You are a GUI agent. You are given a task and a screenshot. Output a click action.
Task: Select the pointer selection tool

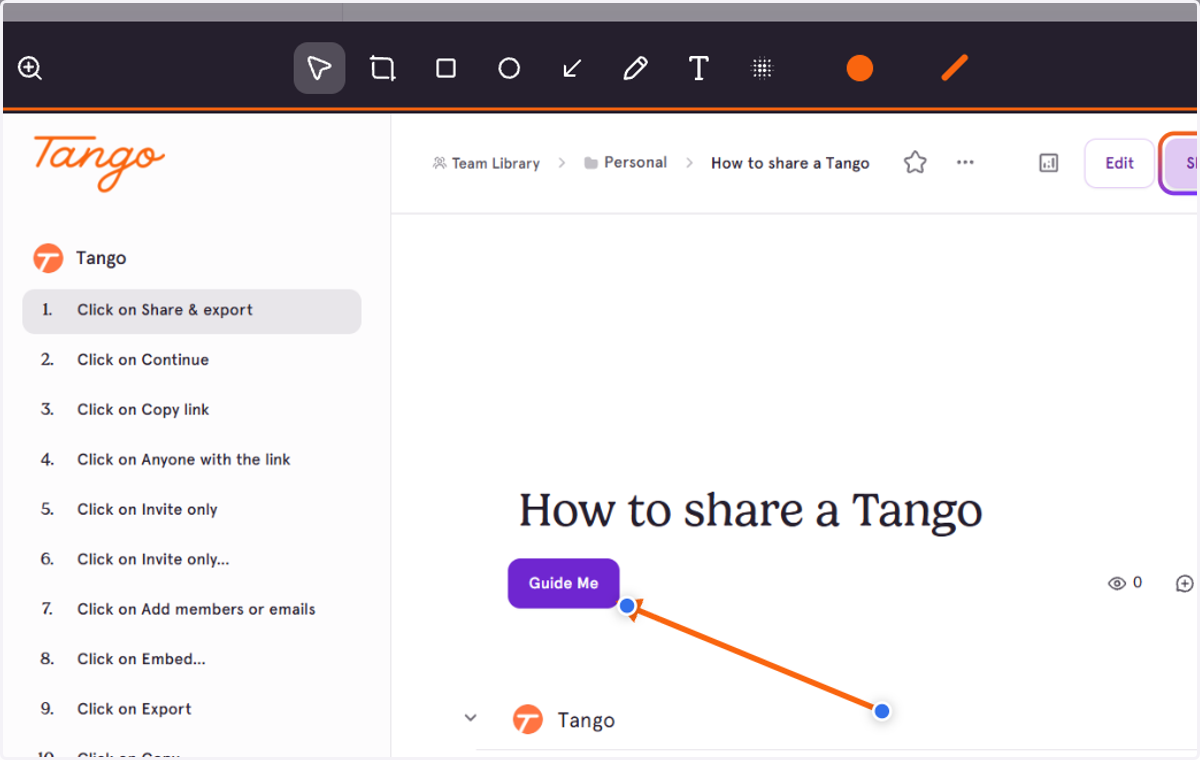point(319,68)
